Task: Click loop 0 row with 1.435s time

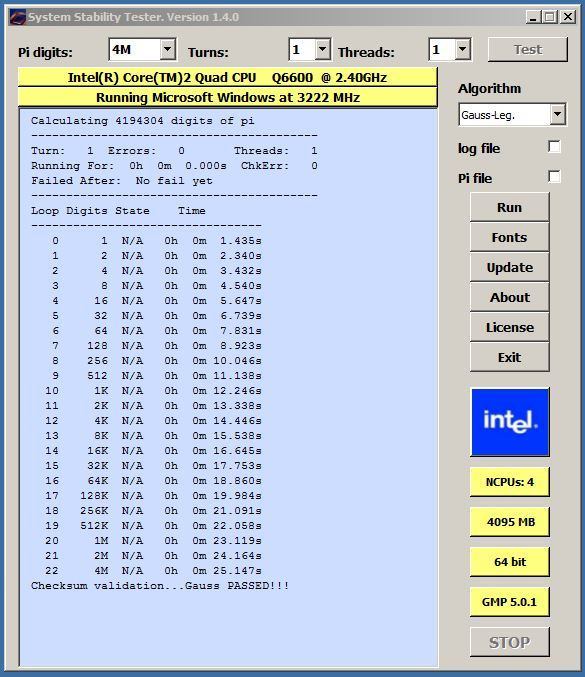Action: click(156, 241)
